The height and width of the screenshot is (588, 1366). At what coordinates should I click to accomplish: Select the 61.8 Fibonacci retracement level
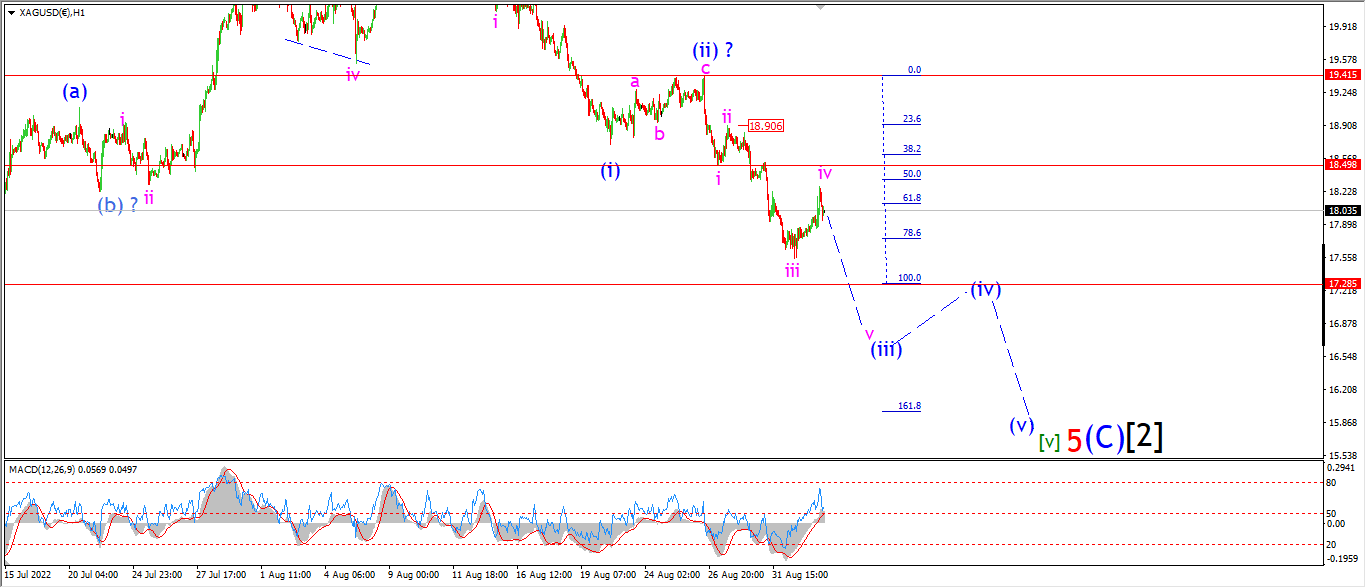911,198
